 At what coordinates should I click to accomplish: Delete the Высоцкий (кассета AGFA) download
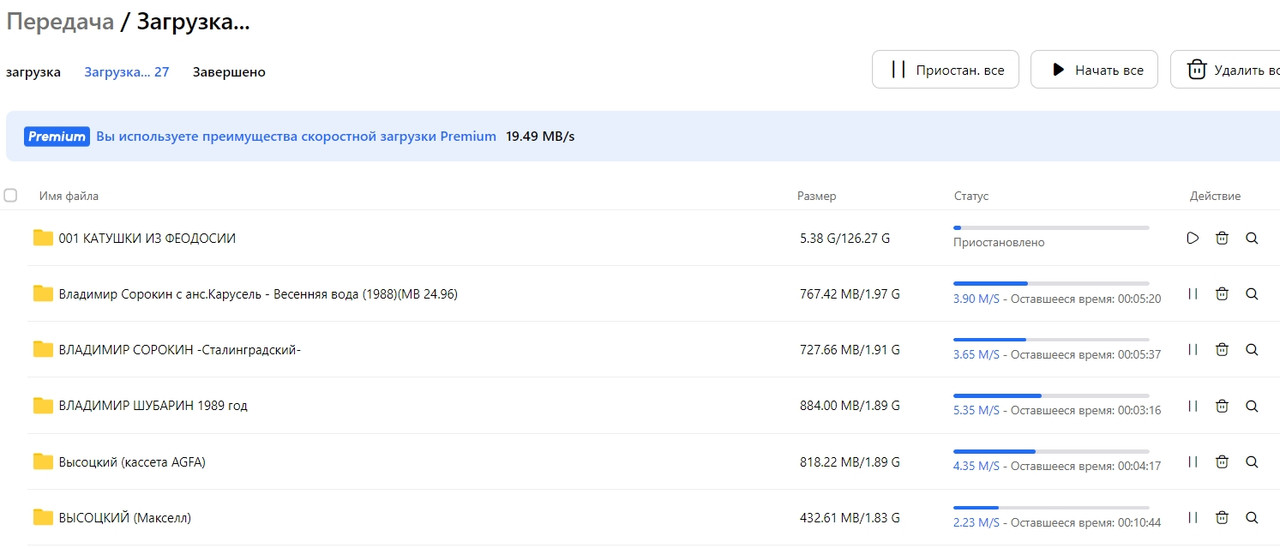tap(1222, 462)
